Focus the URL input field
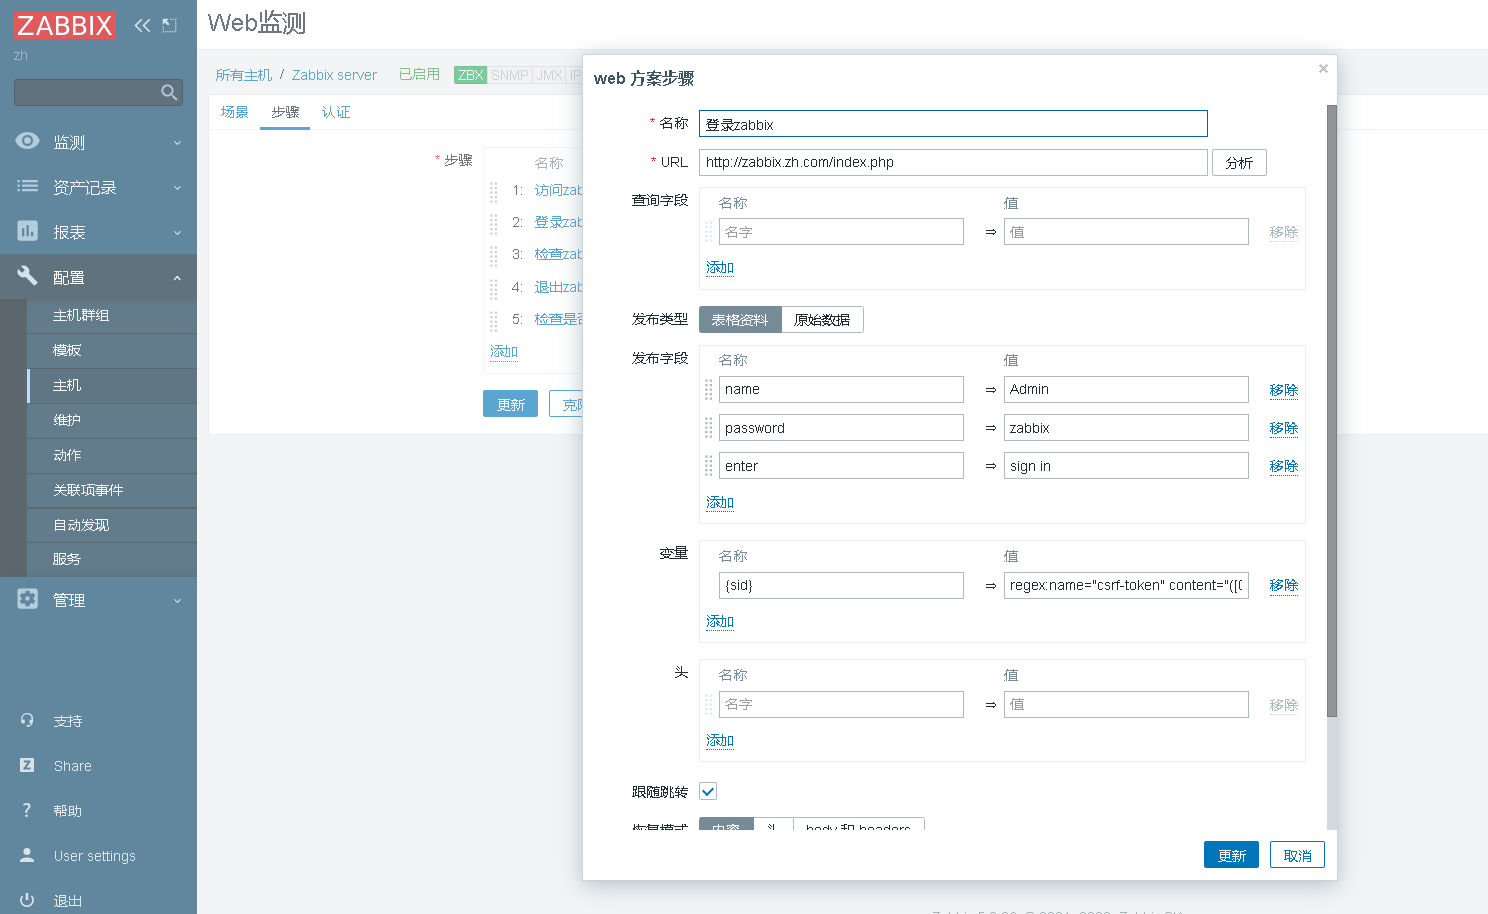The image size is (1488, 914). click(x=953, y=162)
